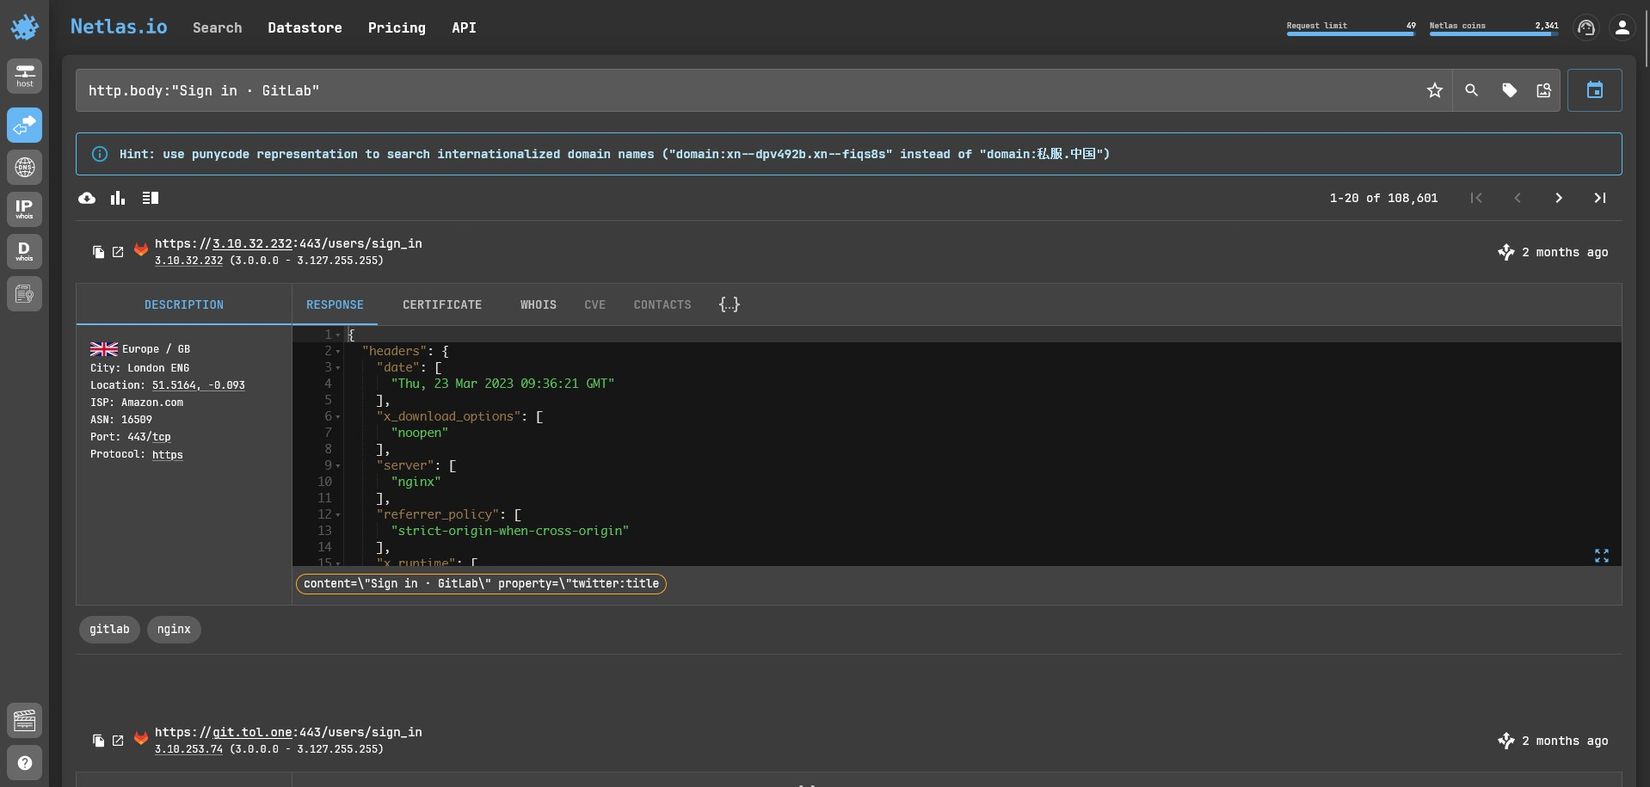Click the favorite star icon in search bar
The width and height of the screenshot is (1650, 787).
click(1434, 91)
